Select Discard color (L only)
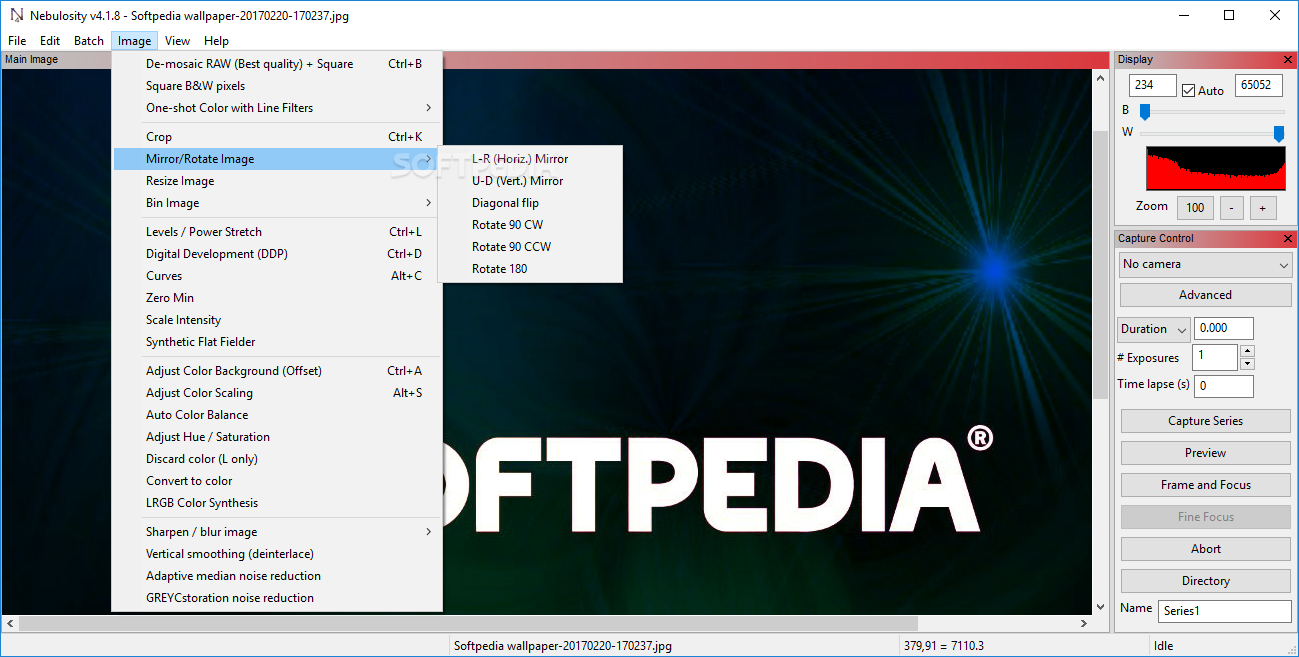 [277, 459]
